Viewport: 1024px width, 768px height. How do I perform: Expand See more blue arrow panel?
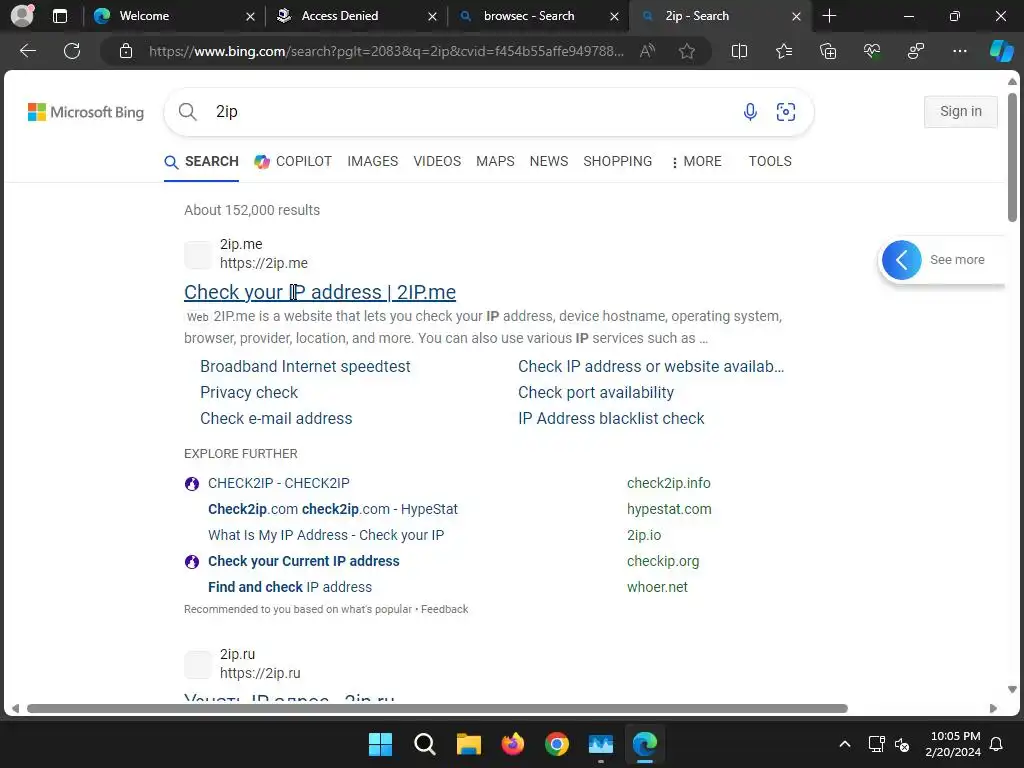click(x=901, y=260)
